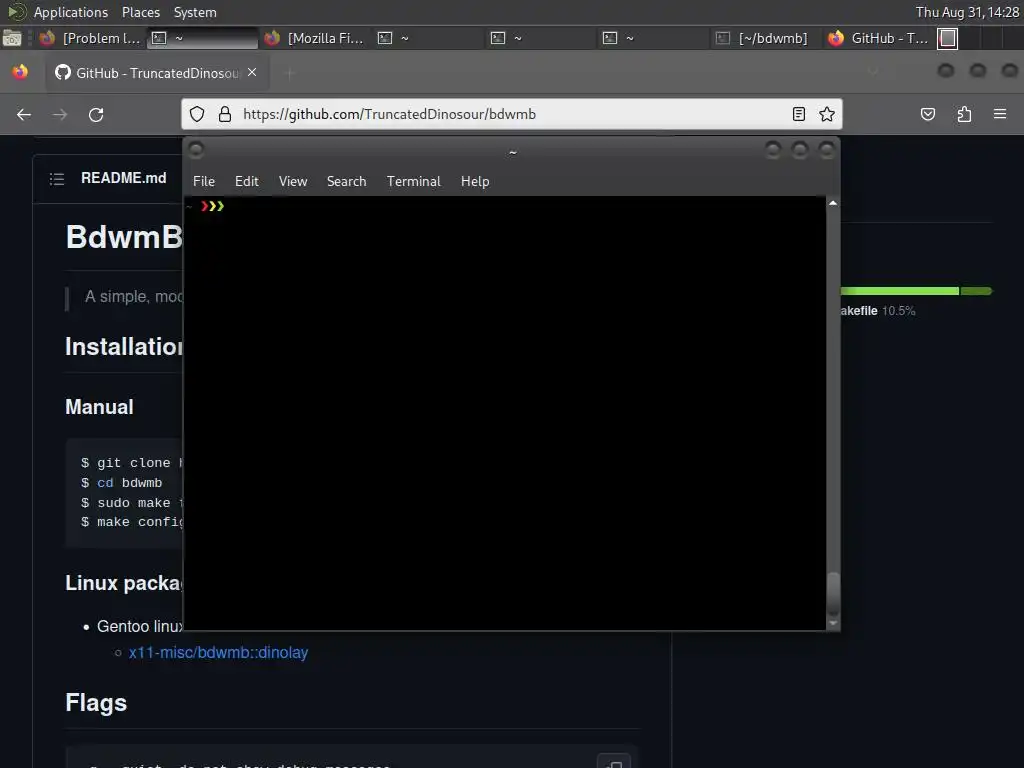
Task: Open the terminal File menu
Action: click(204, 182)
